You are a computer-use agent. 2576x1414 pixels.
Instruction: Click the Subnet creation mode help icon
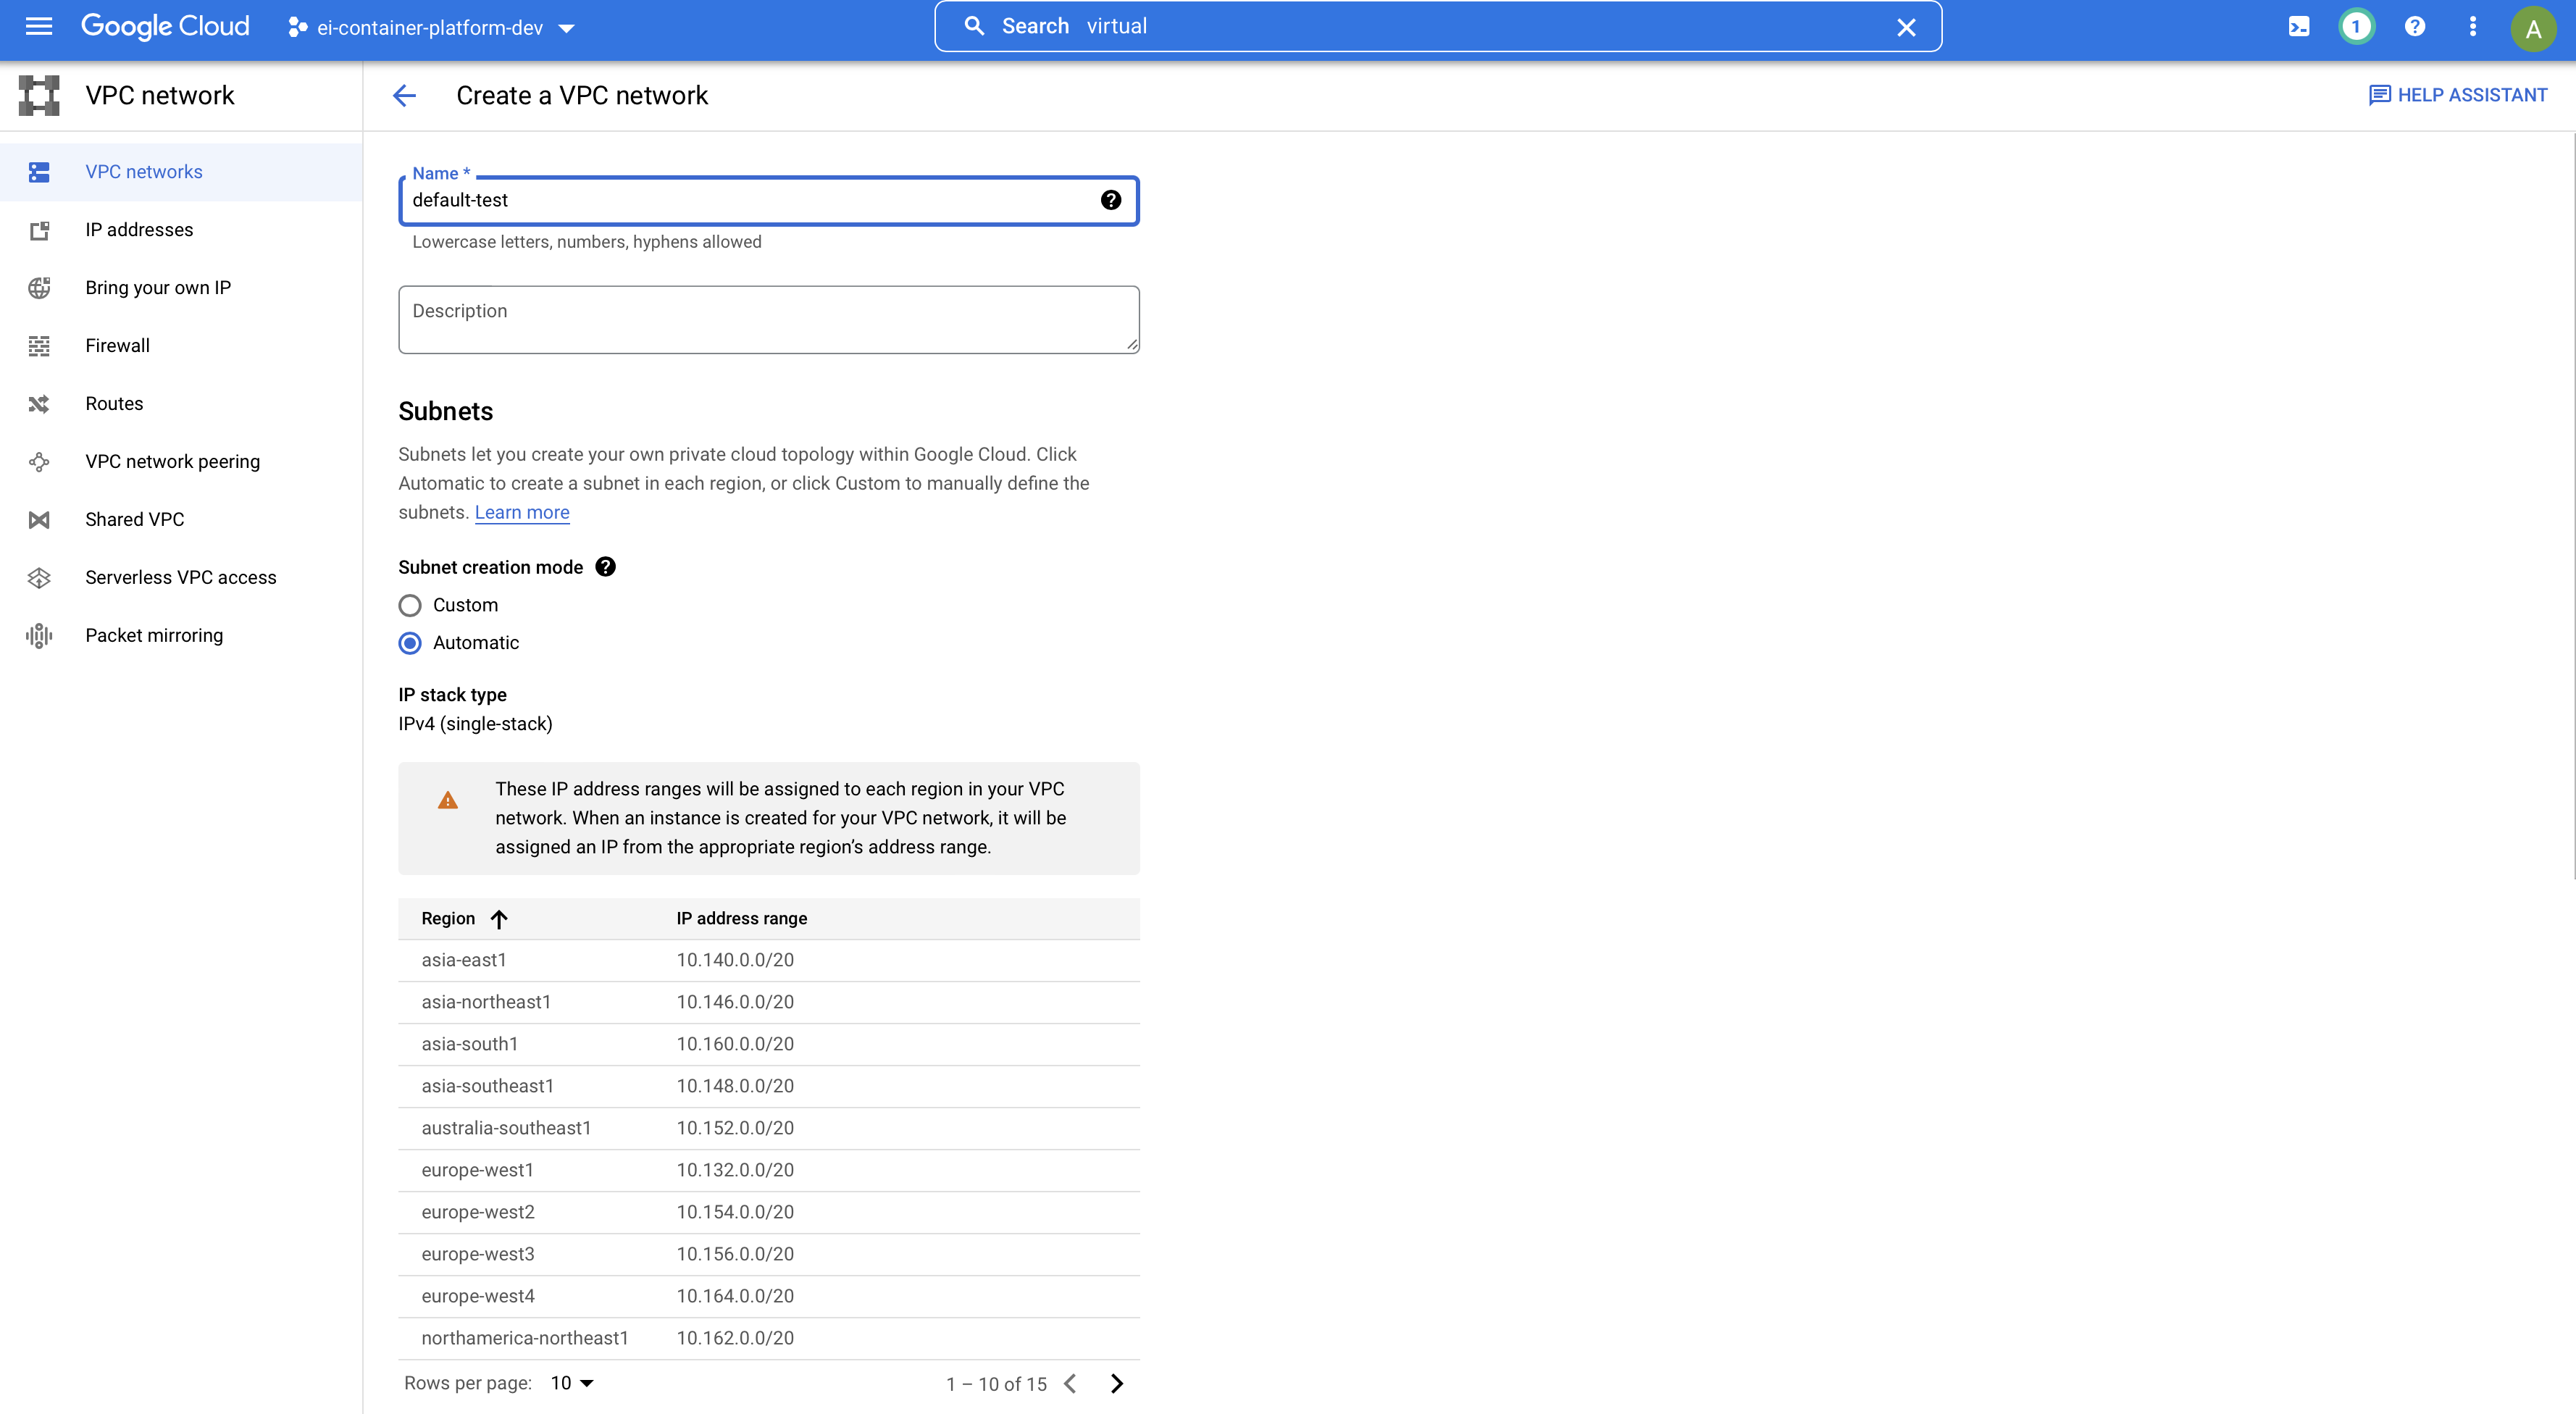605,566
